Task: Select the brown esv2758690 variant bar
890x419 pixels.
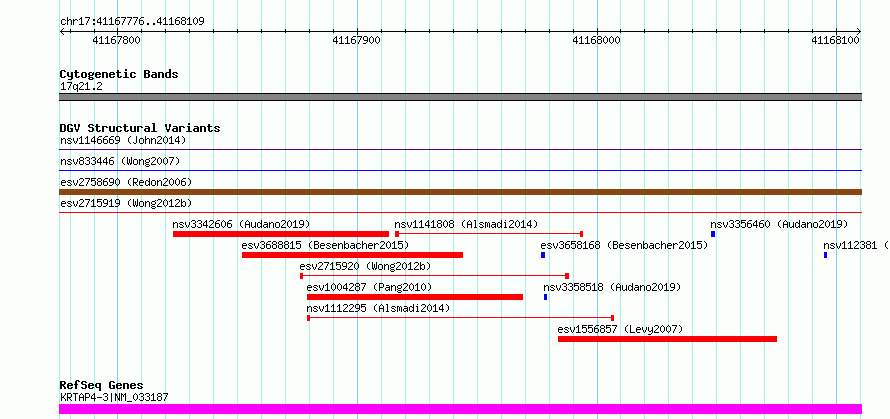Action: (460, 192)
